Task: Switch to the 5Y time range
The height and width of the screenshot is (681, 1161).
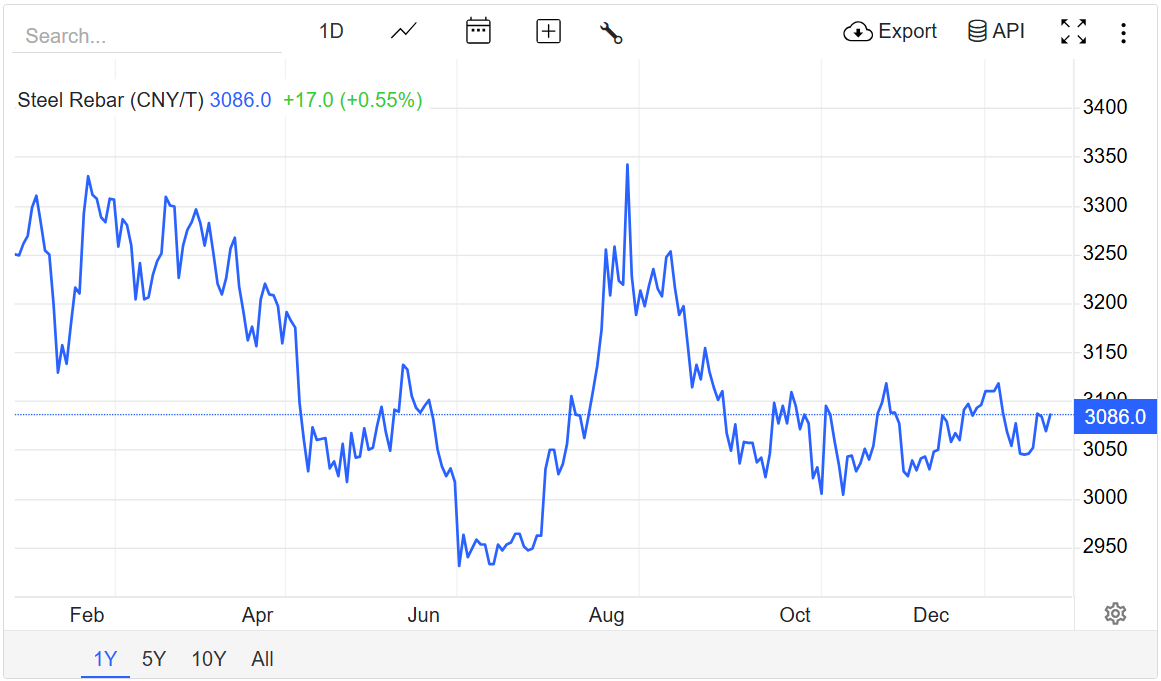Action: coord(154,659)
